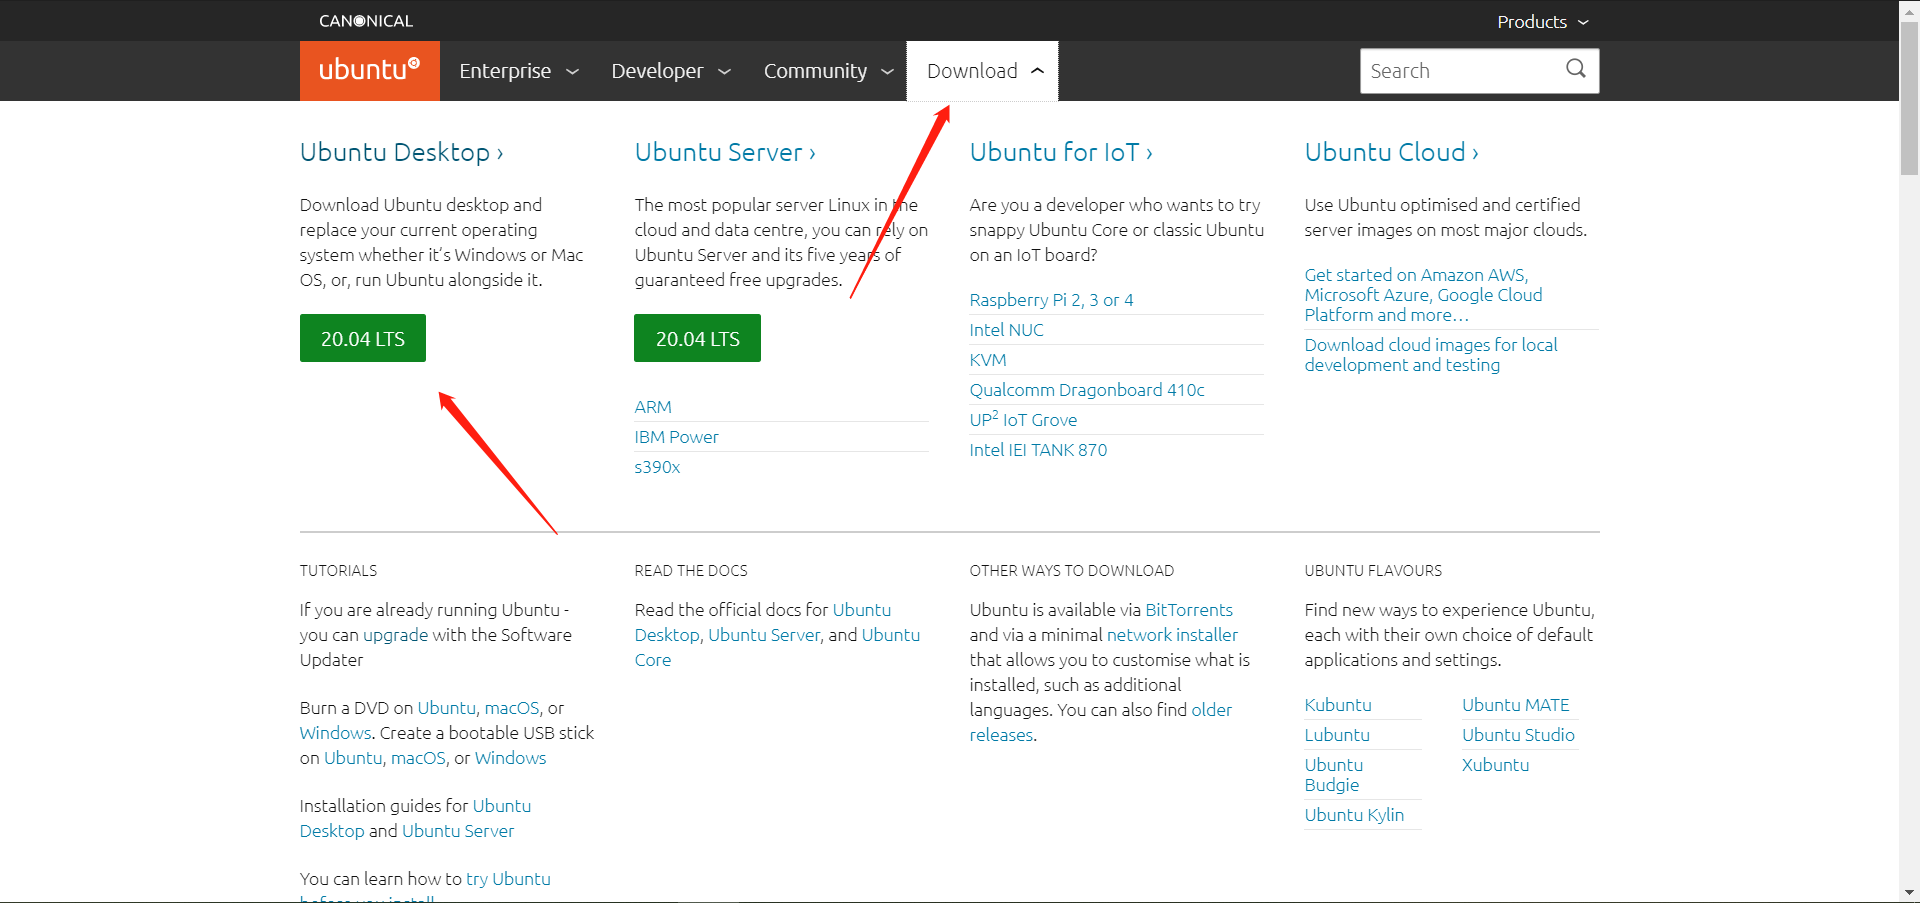Open the Ubuntu for IoT heading link

point(1061,152)
